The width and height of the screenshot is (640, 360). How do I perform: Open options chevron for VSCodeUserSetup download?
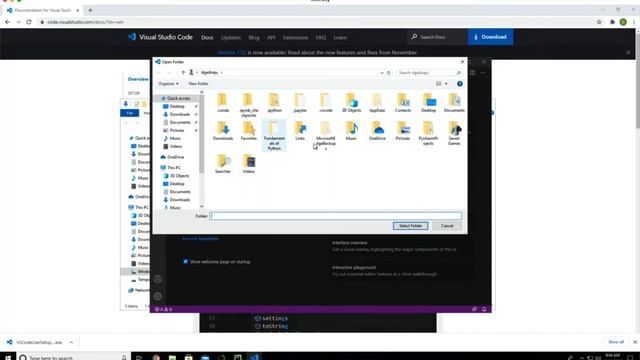tap(71, 342)
